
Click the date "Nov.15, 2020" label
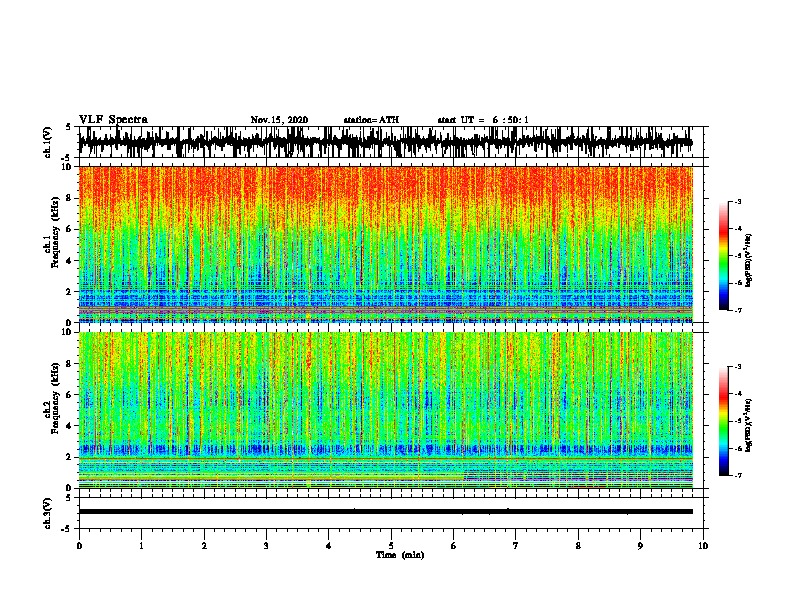click(x=279, y=120)
